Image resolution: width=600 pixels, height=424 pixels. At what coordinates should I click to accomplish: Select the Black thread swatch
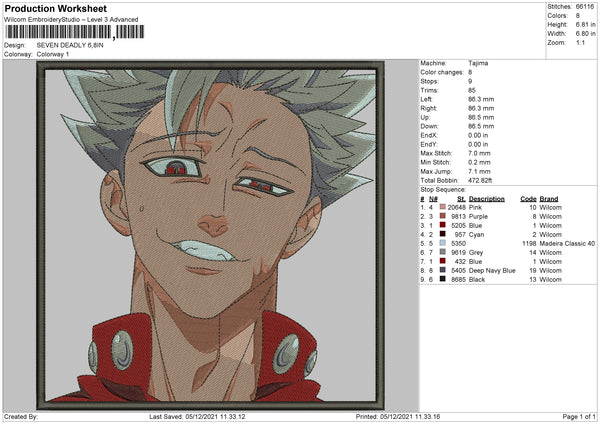click(x=443, y=279)
